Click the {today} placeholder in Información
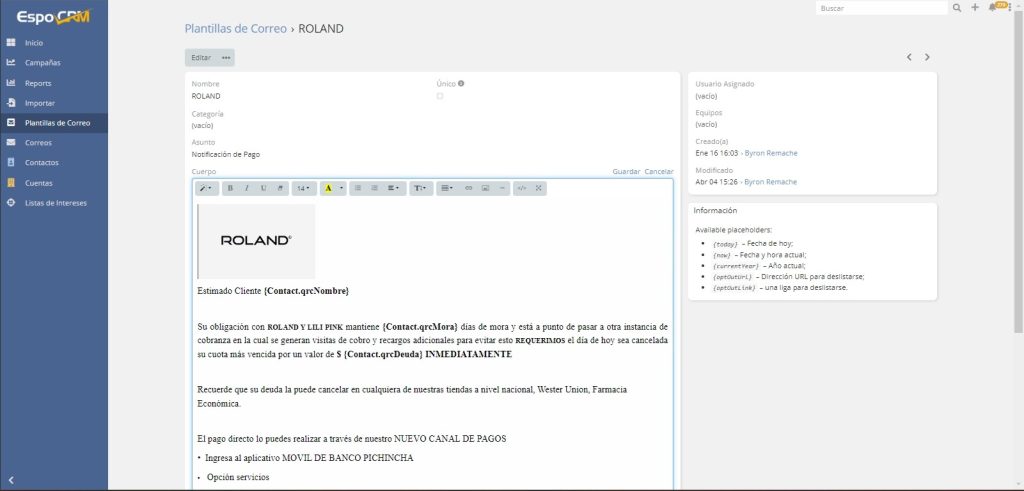Image resolution: width=1024 pixels, height=491 pixels. click(x=725, y=244)
